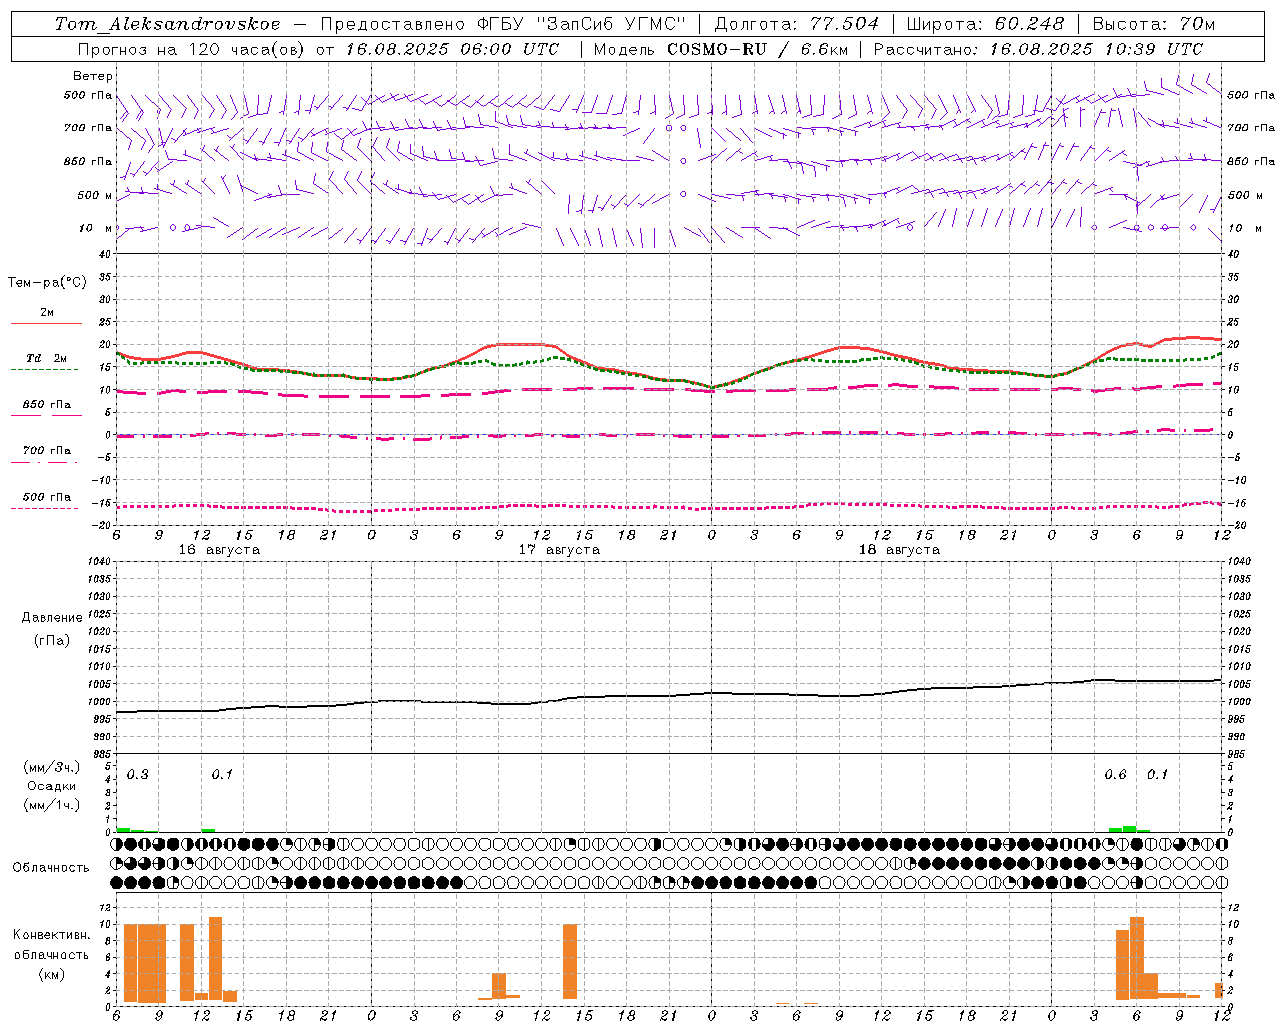The height and width of the screenshot is (1024, 1280).
Task: Click the 0.6 precipitation value
Action: pos(1115,774)
